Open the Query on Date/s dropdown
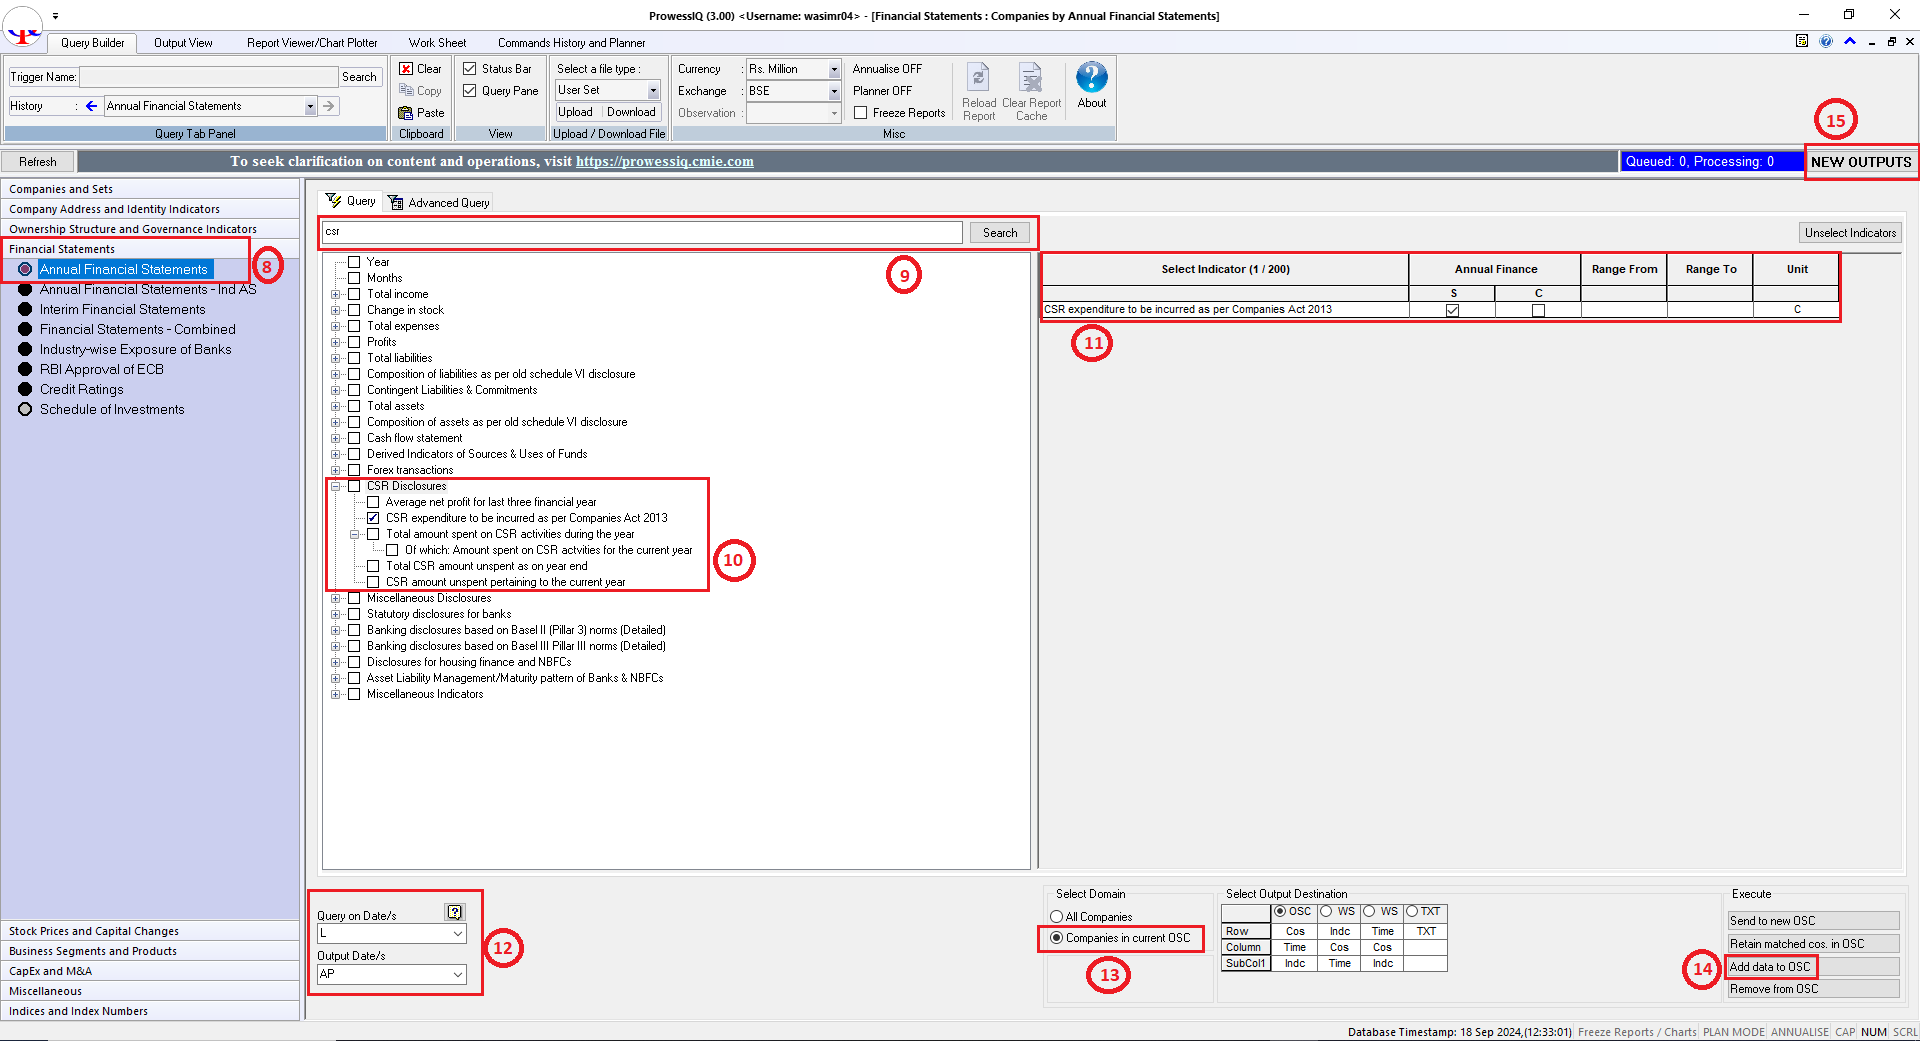The image size is (1920, 1041). 458,933
